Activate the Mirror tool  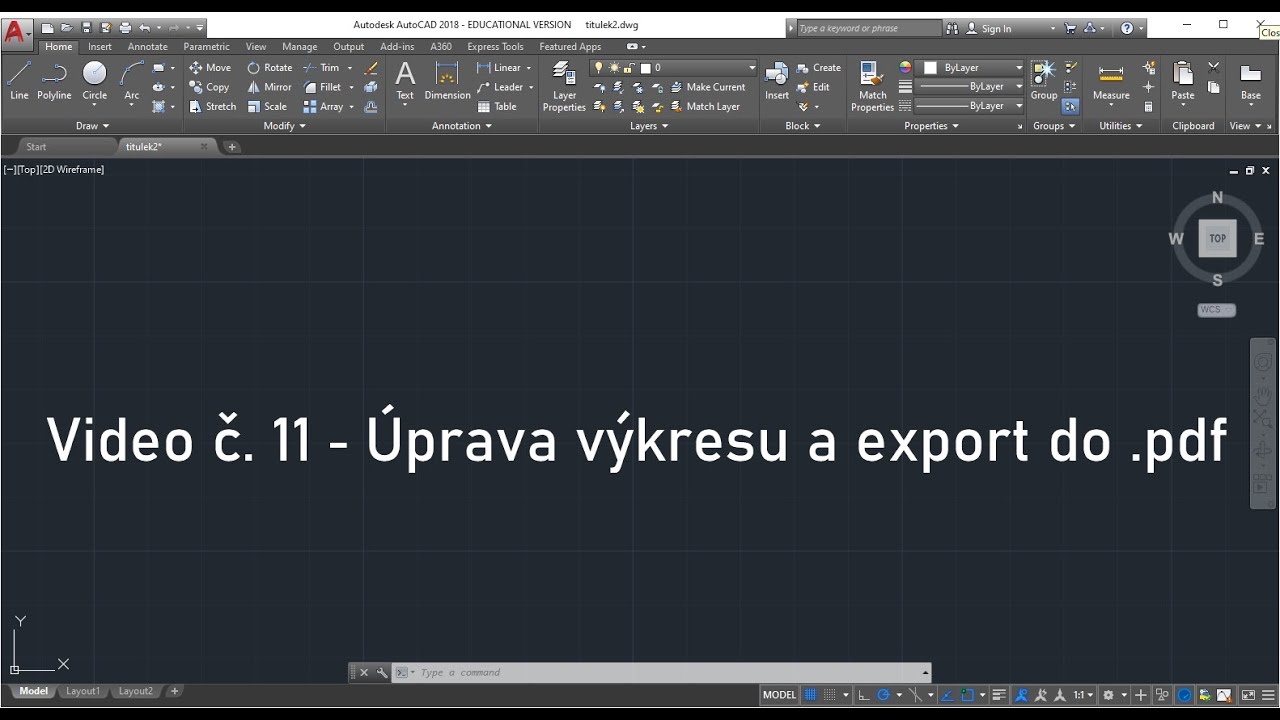[270, 87]
